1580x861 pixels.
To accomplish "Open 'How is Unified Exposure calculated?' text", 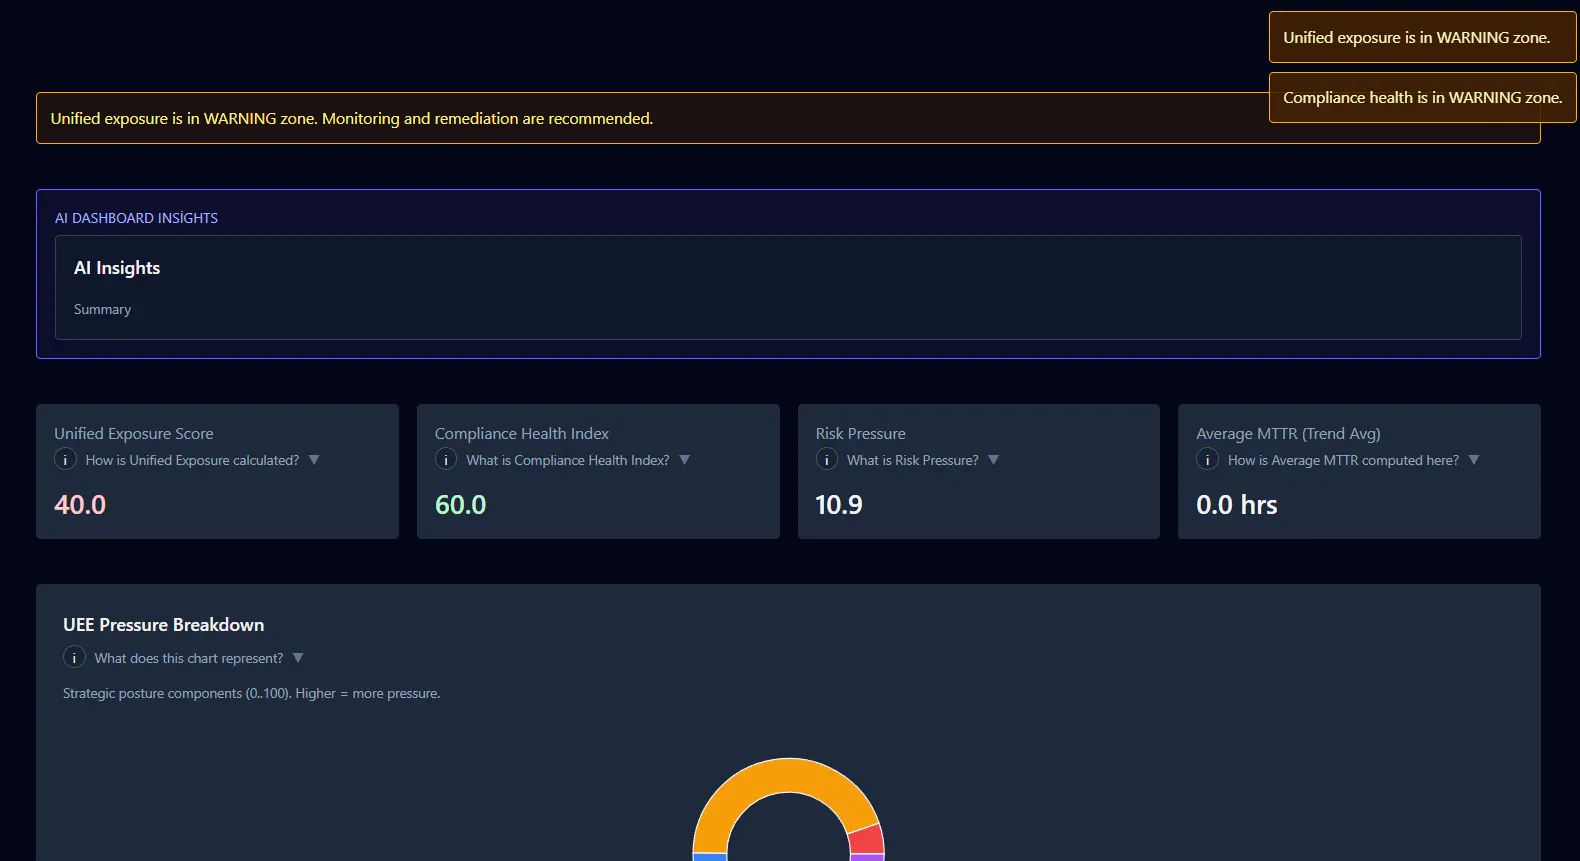I will [x=192, y=460].
